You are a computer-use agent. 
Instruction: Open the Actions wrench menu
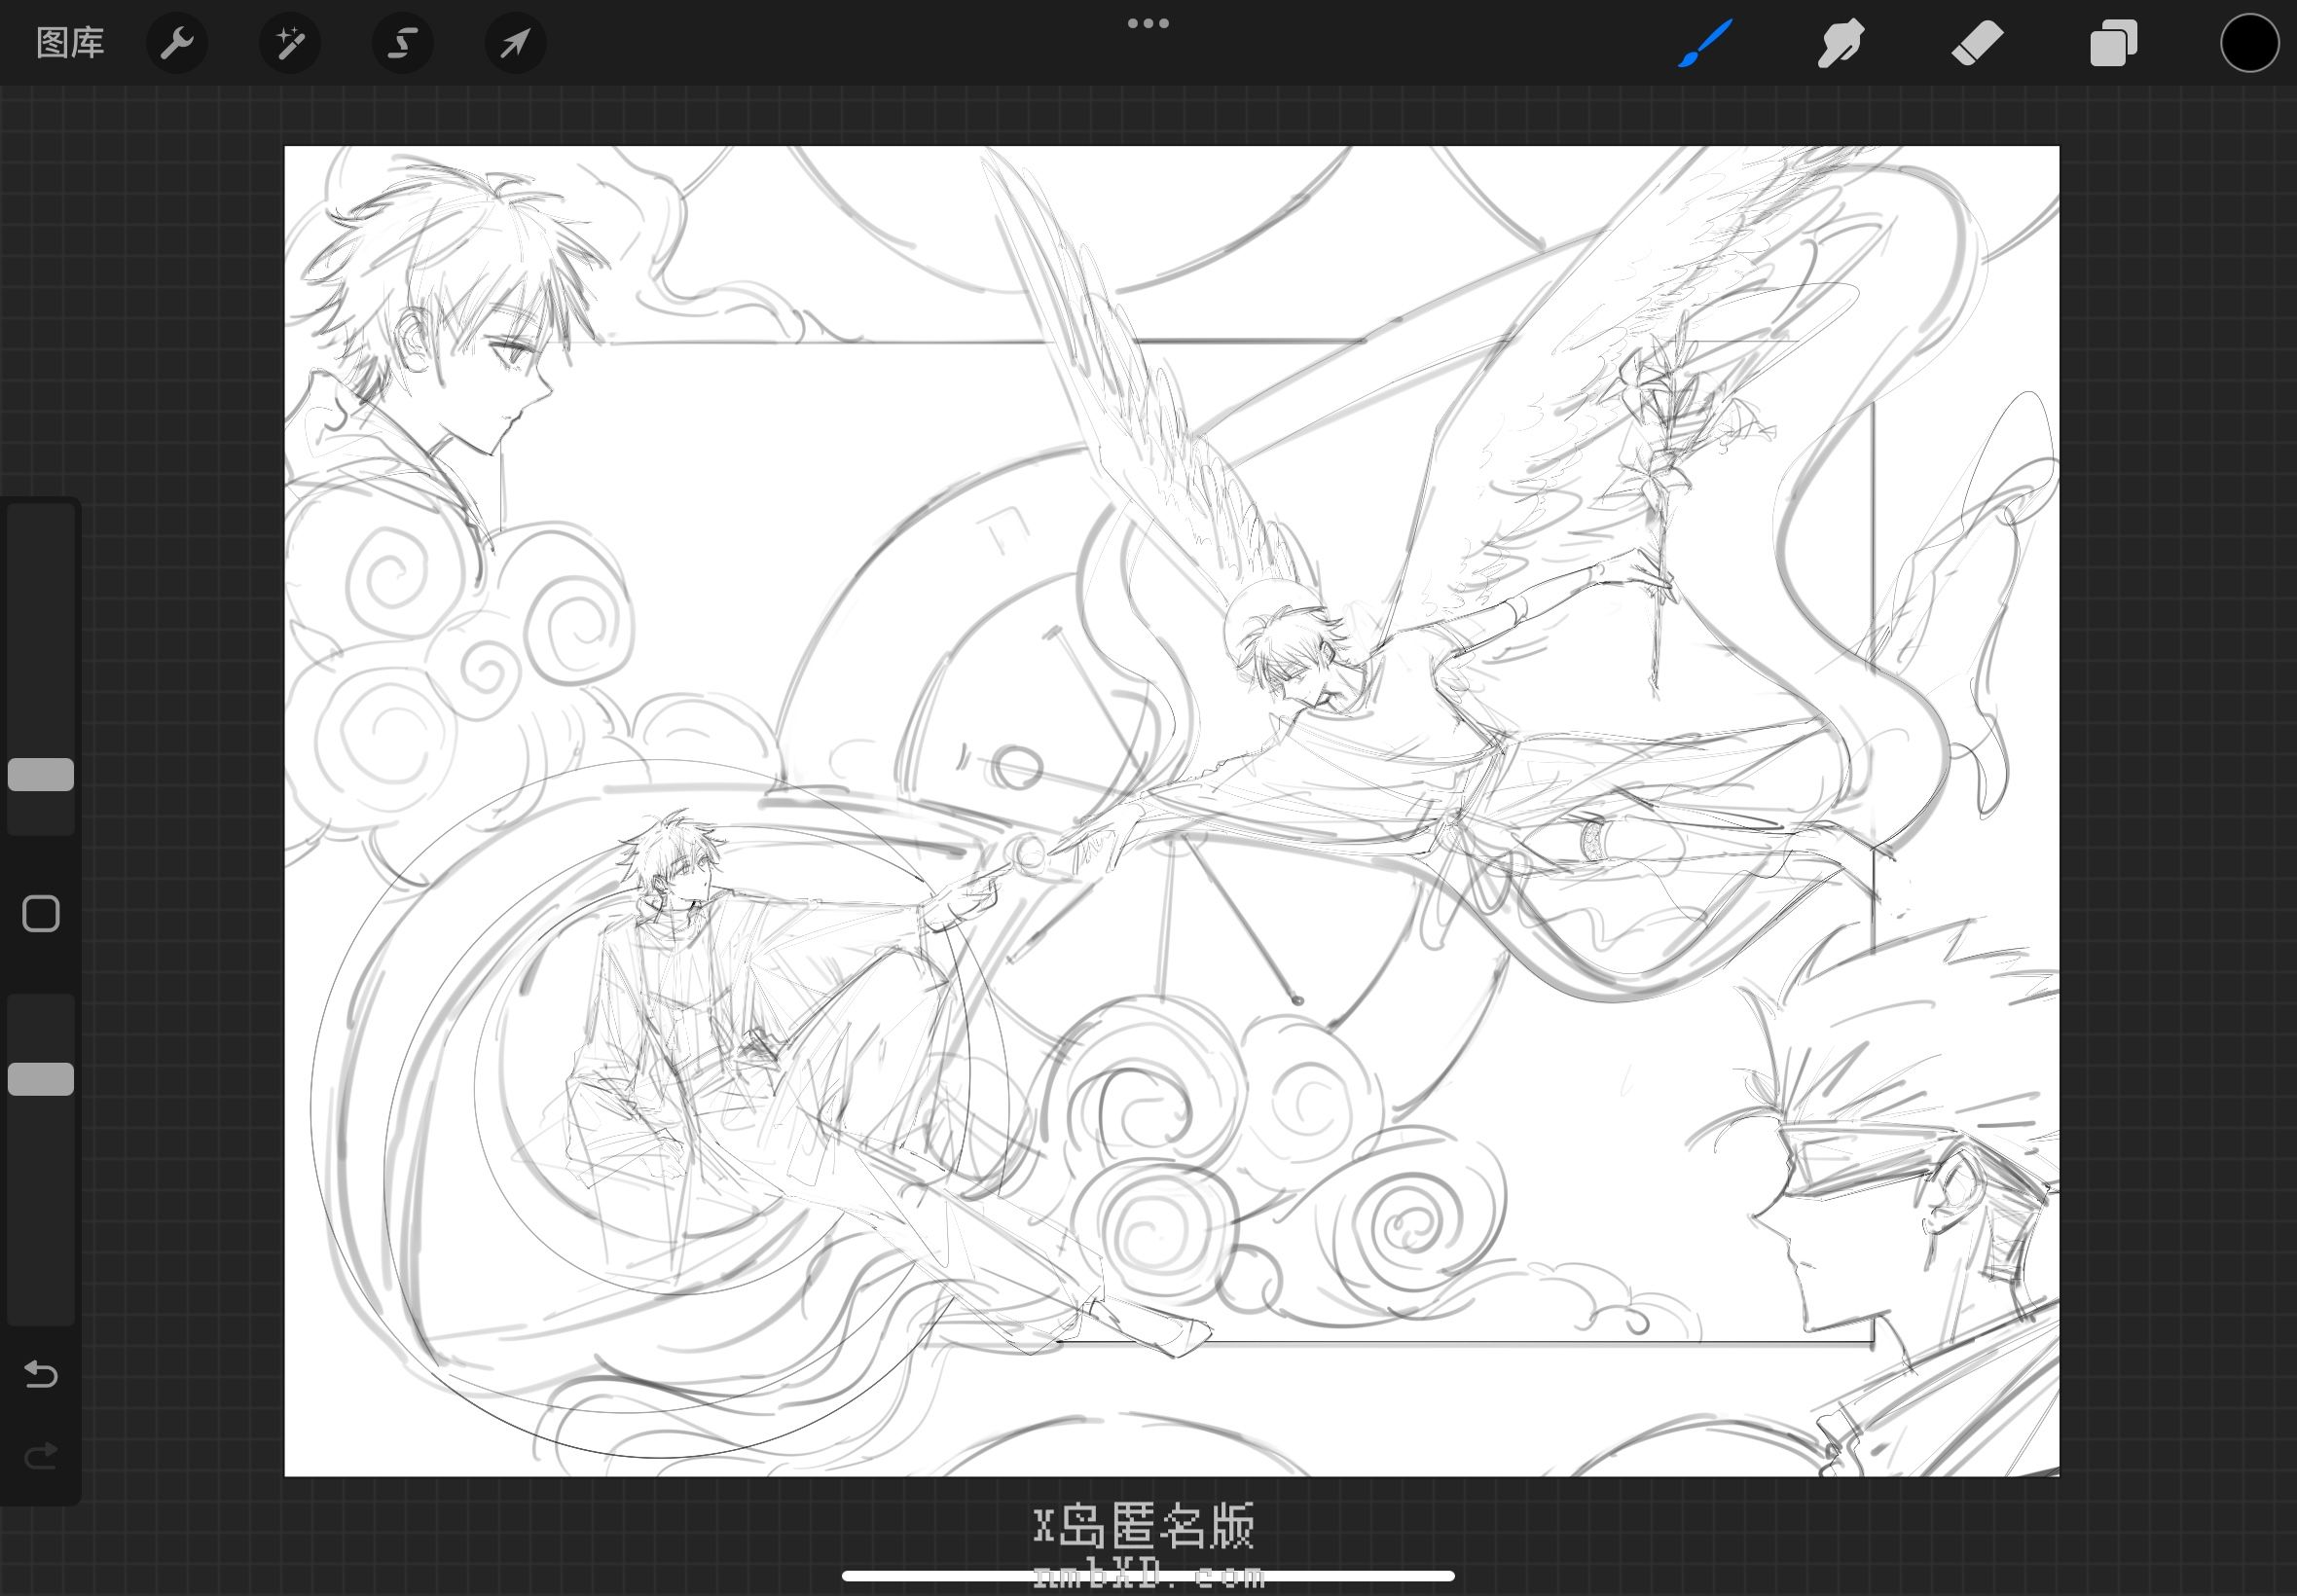[177, 43]
